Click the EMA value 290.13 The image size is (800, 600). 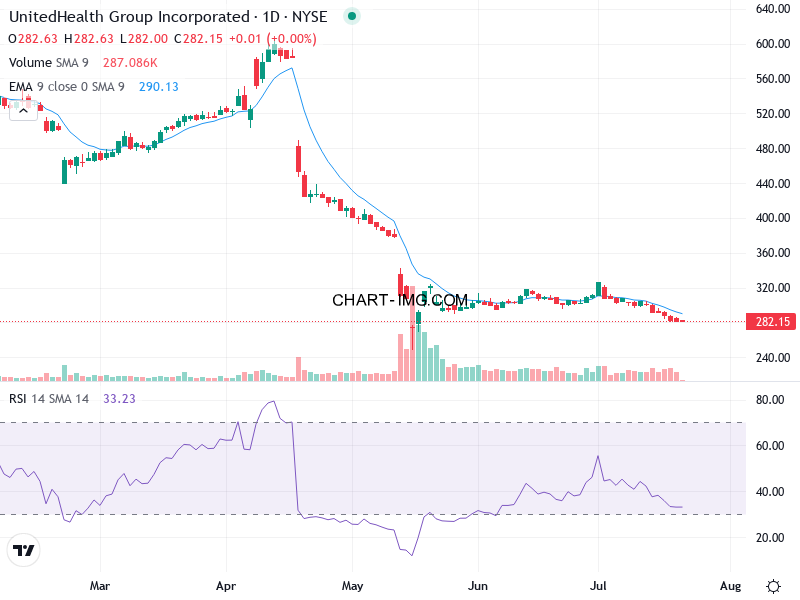click(159, 87)
